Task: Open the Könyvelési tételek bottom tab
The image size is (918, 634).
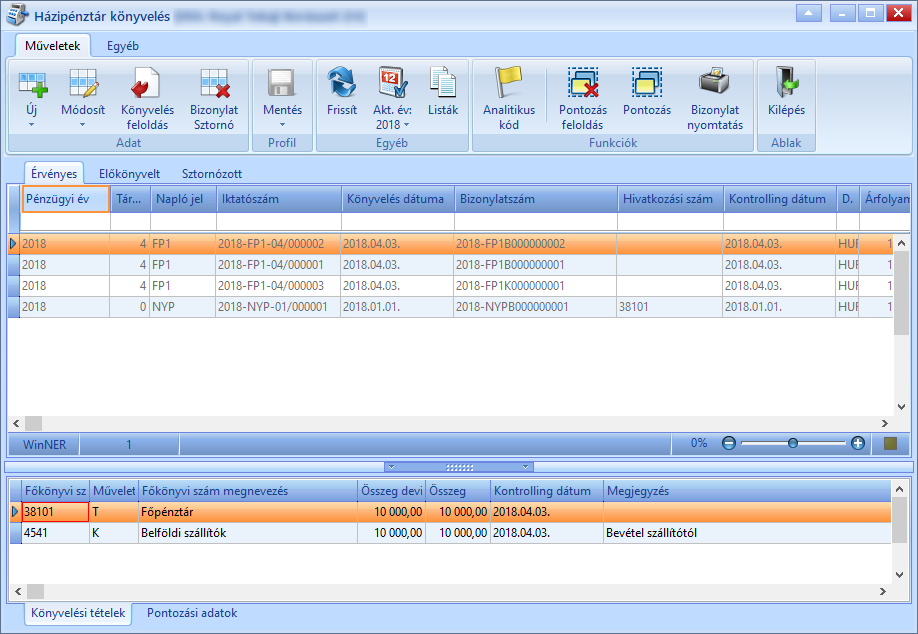Action: tap(78, 613)
